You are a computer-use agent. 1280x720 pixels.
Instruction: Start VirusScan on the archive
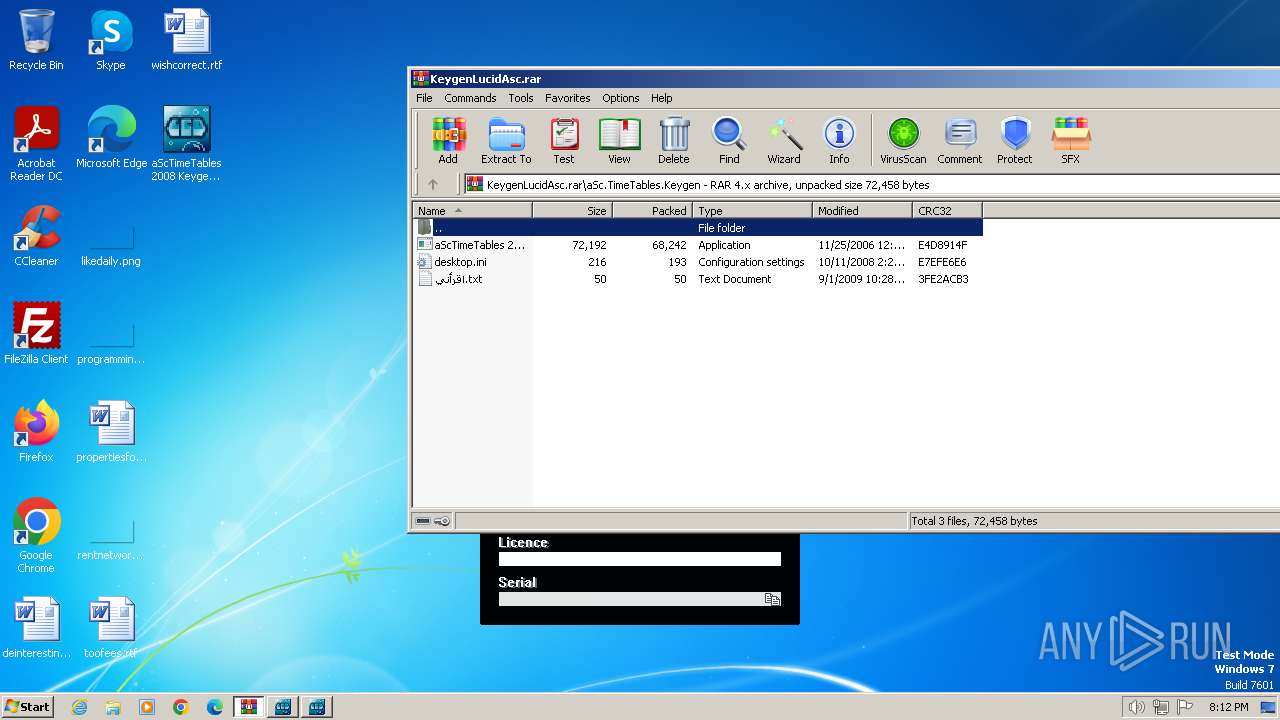903,140
